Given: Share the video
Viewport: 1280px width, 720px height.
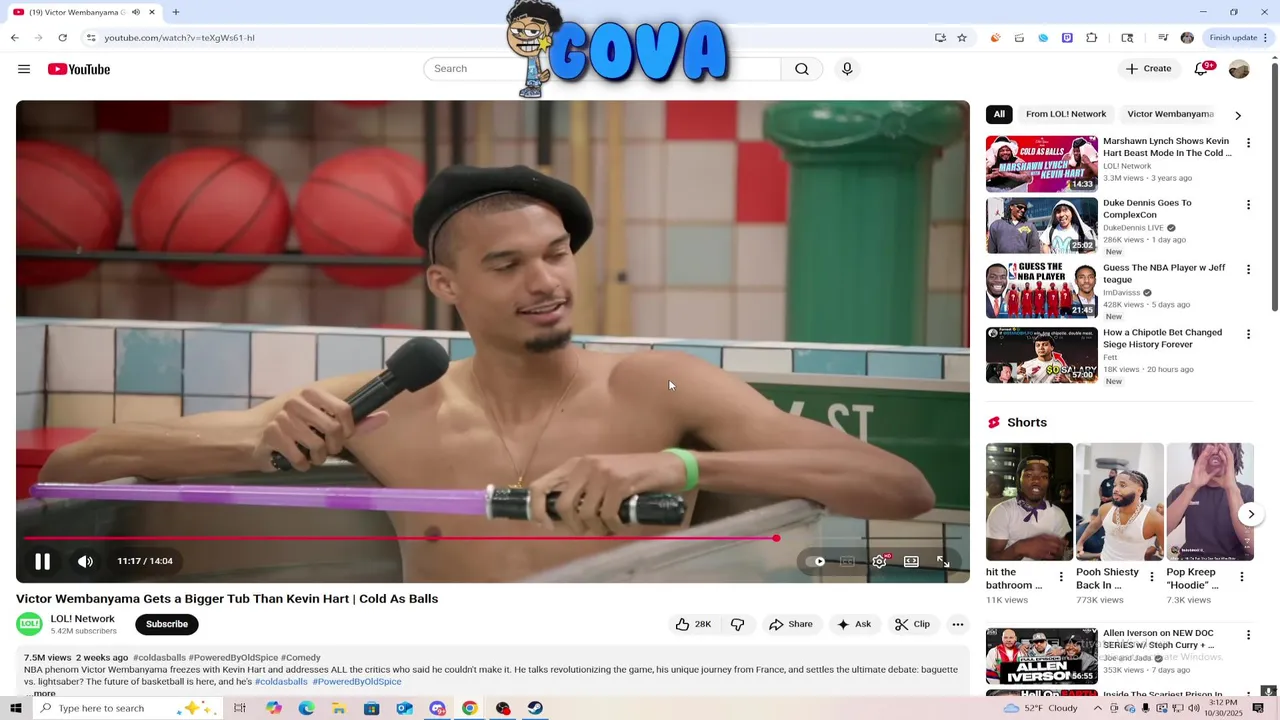Looking at the screenshot, I should 790,624.
